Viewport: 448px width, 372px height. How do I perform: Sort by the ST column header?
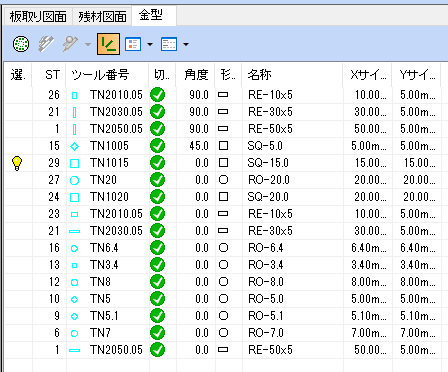(x=49, y=75)
